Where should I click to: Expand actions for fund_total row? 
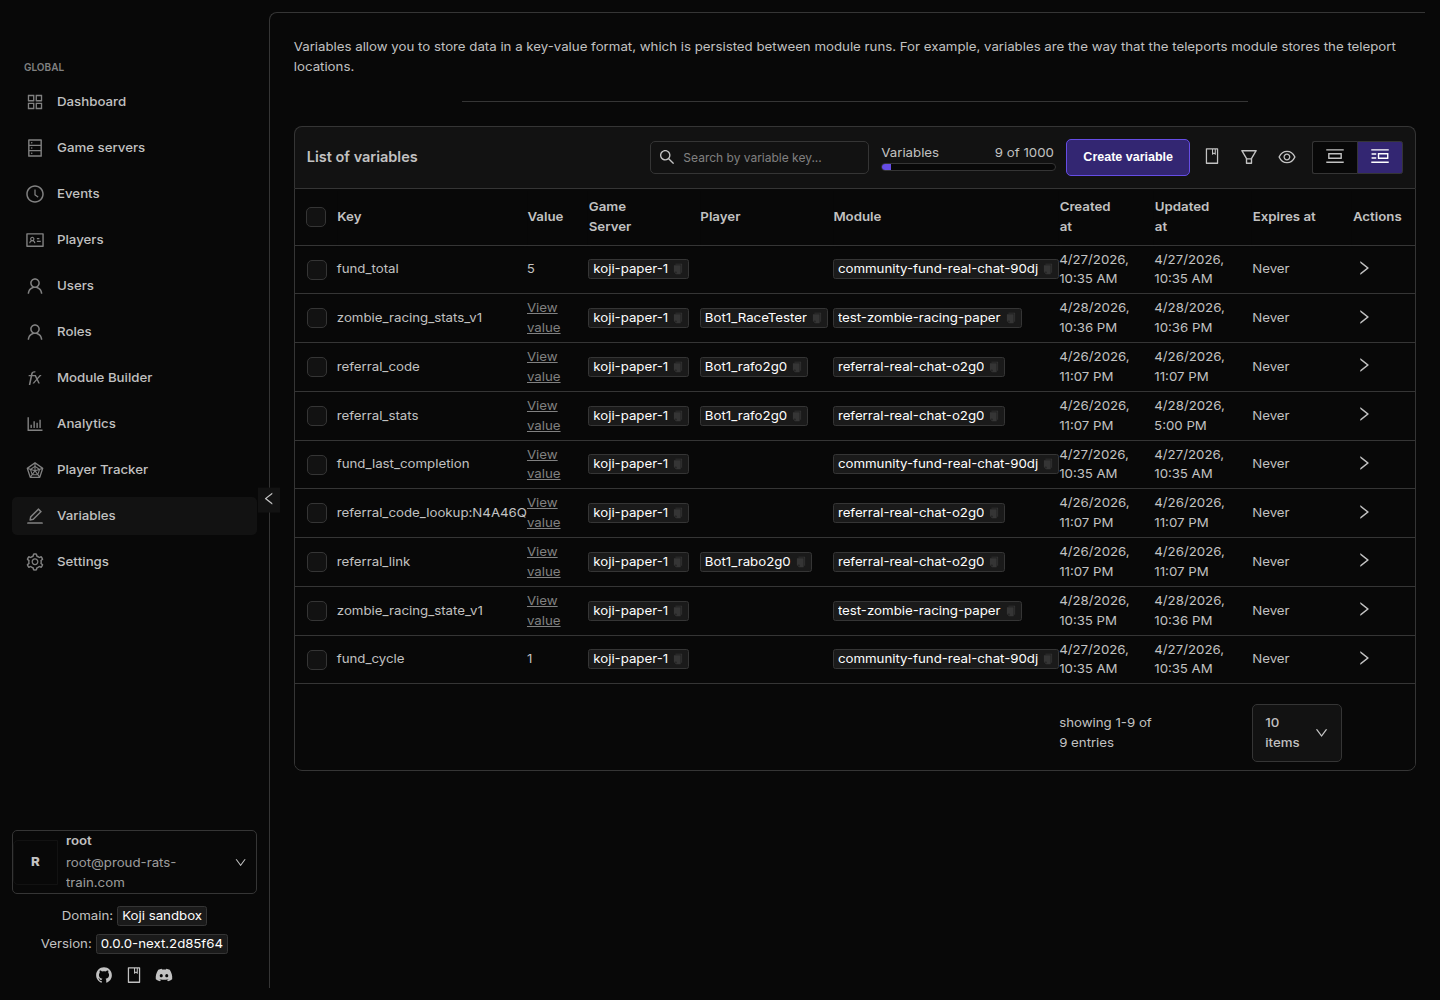click(x=1364, y=268)
